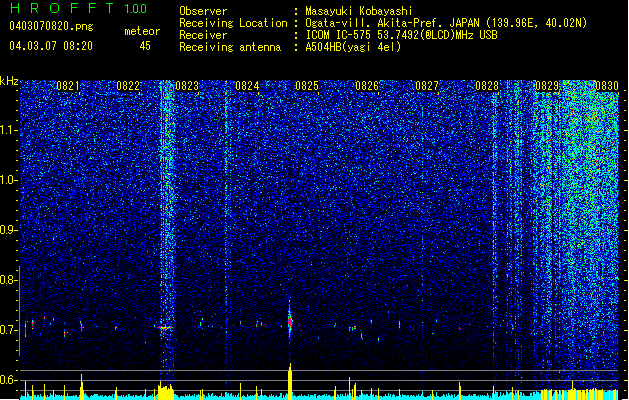Screen dimensions: 629x400
Task: Click the Receiving Location label
Action: (233, 23)
